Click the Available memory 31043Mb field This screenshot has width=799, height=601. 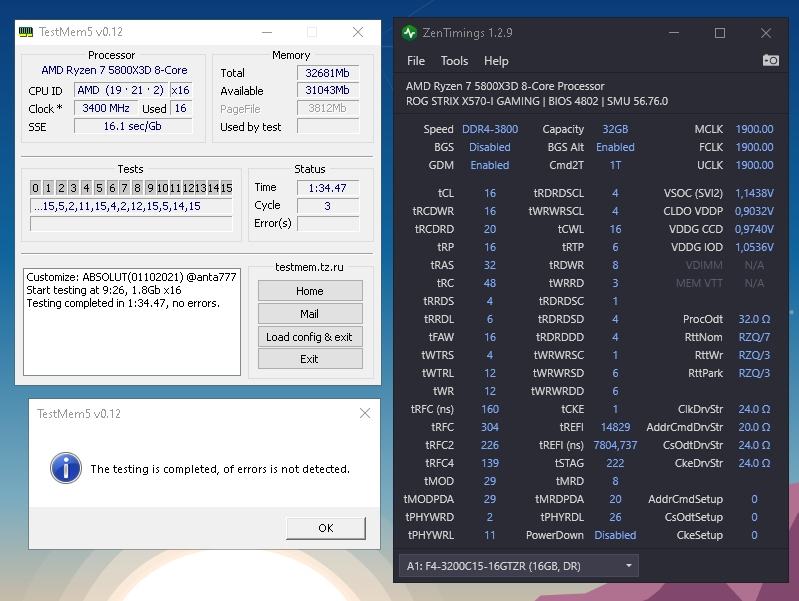[328, 90]
